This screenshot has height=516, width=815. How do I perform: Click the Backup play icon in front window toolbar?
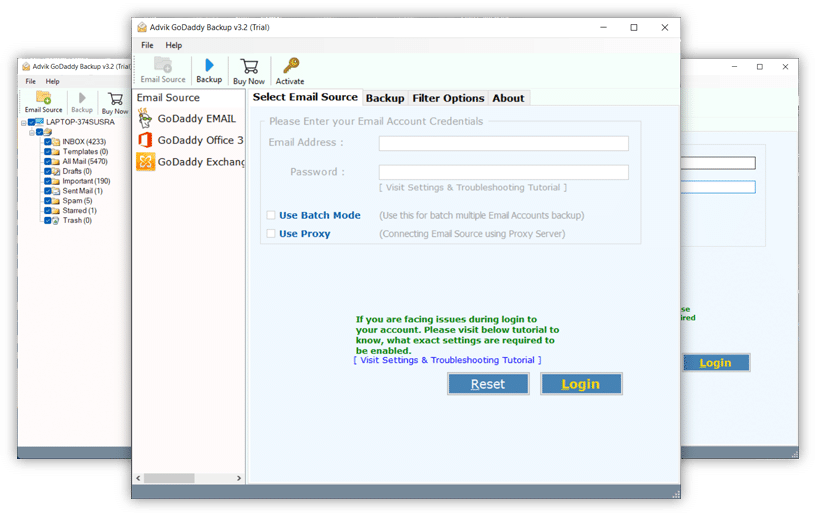[209, 65]
